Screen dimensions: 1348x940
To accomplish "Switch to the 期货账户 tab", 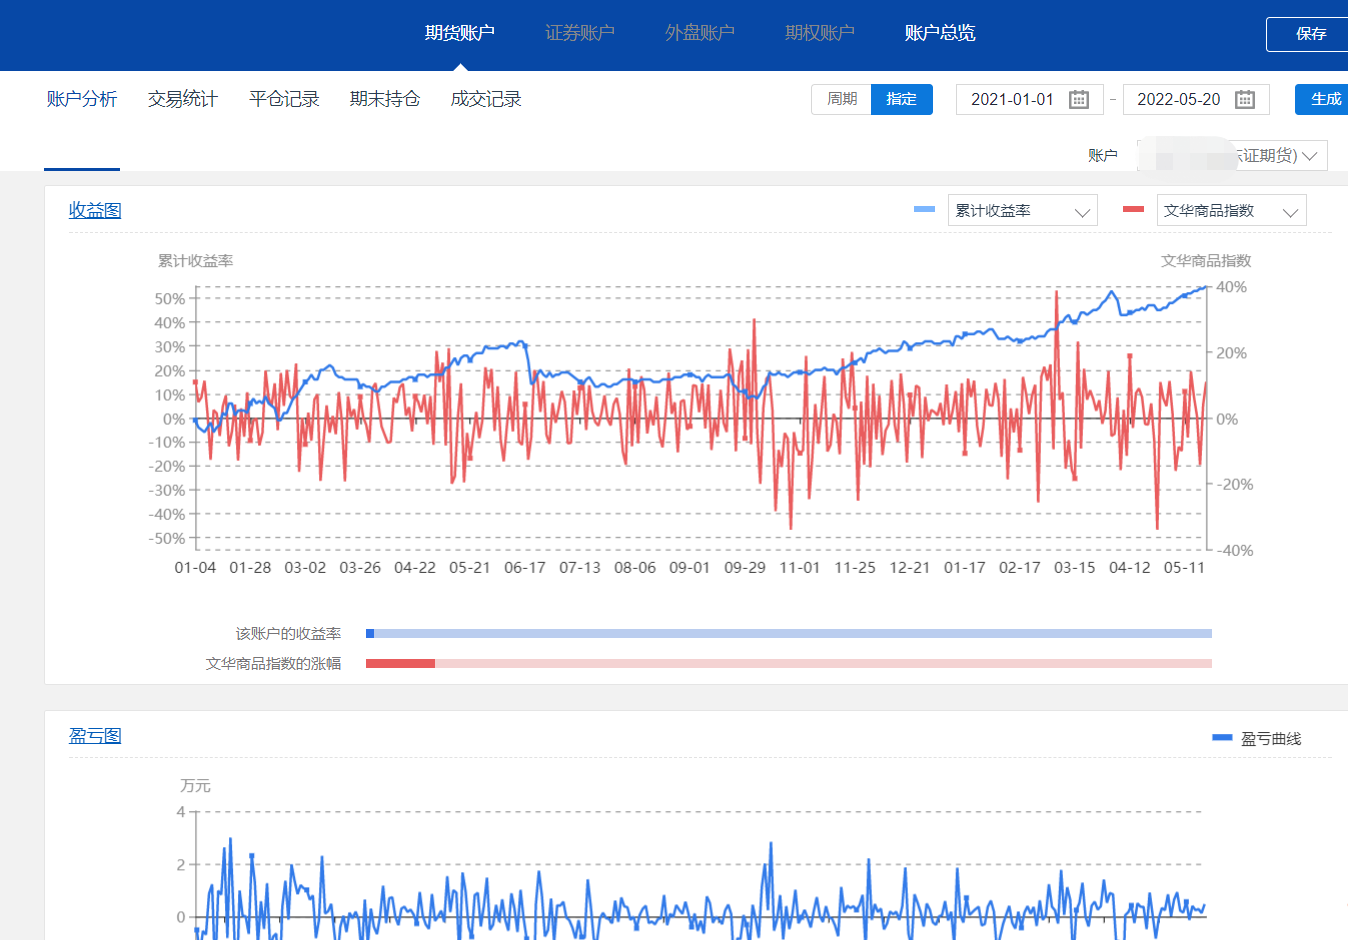I will point(460,33).
